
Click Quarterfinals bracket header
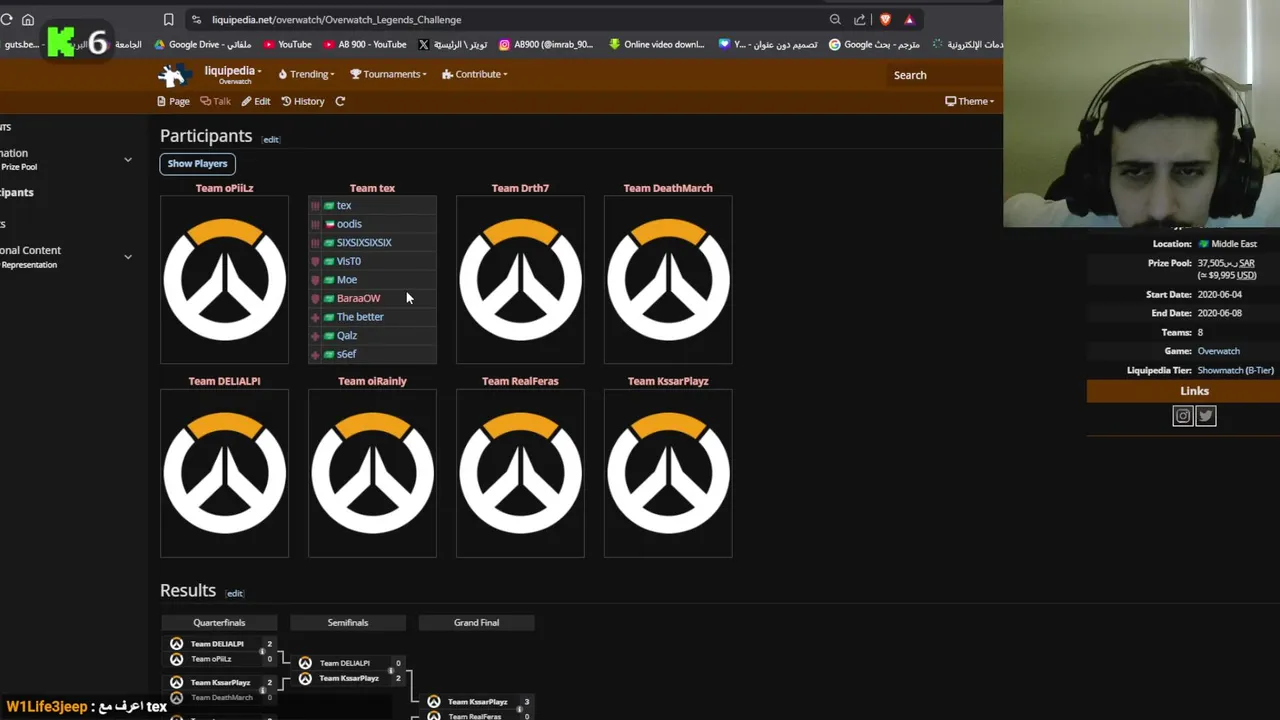pos(219,622)
